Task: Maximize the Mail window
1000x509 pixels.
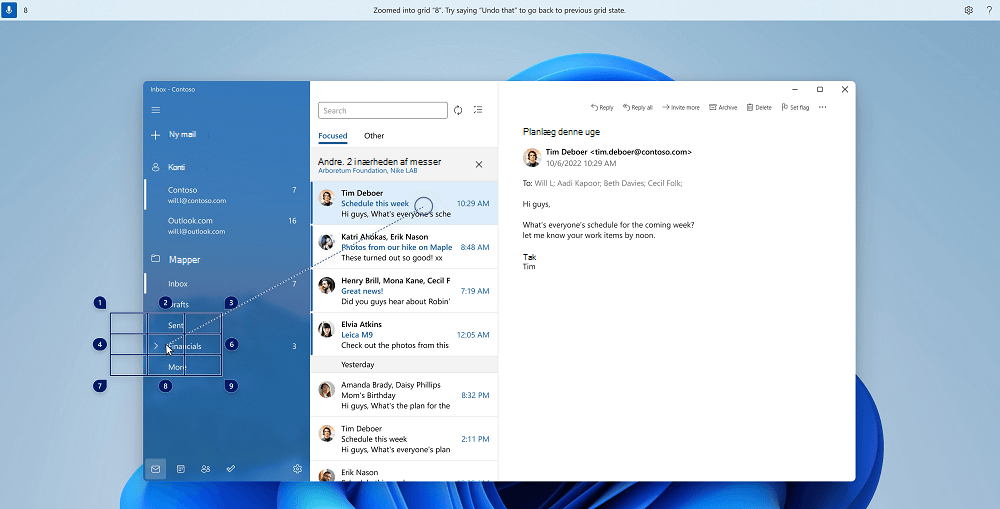Action: click(820, 89)
